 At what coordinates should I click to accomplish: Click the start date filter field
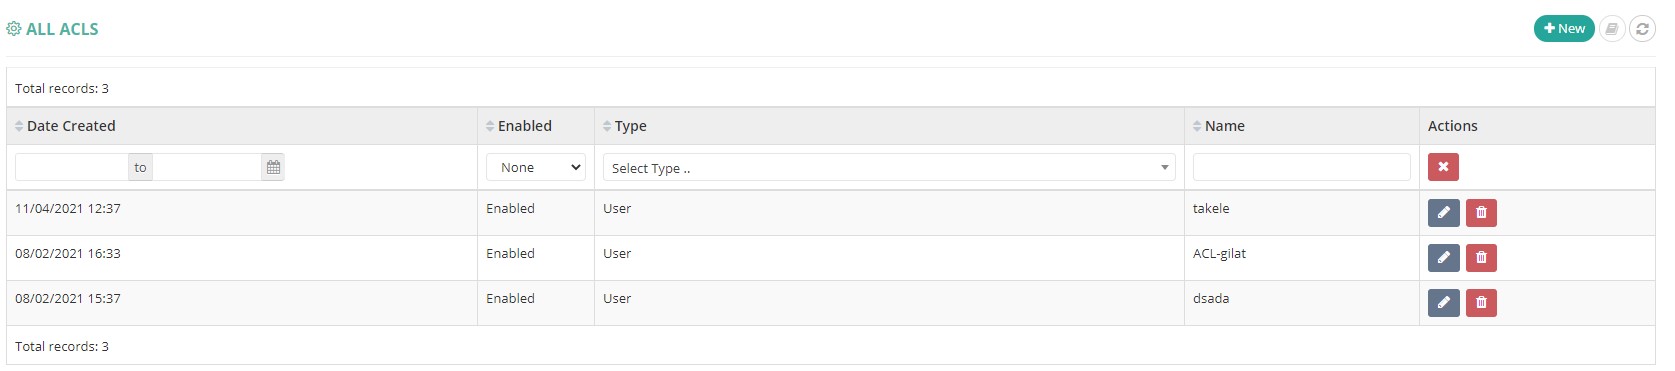coord(71,167)
